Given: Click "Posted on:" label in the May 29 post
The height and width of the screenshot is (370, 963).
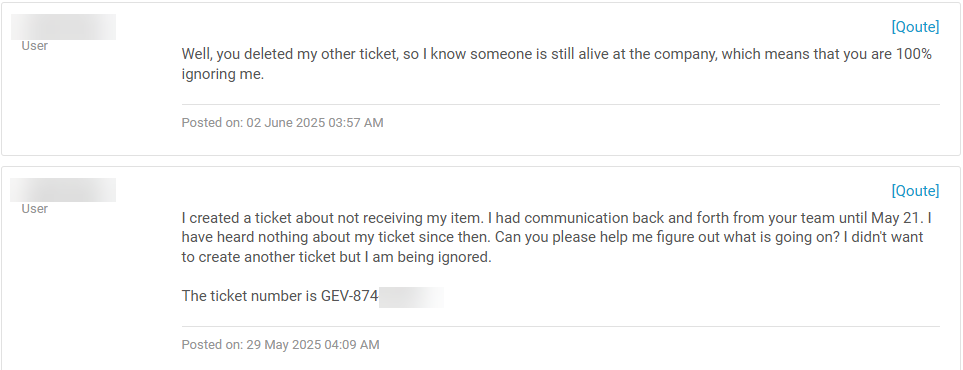Looking at the screenshot, I should [x=212, y=345].
